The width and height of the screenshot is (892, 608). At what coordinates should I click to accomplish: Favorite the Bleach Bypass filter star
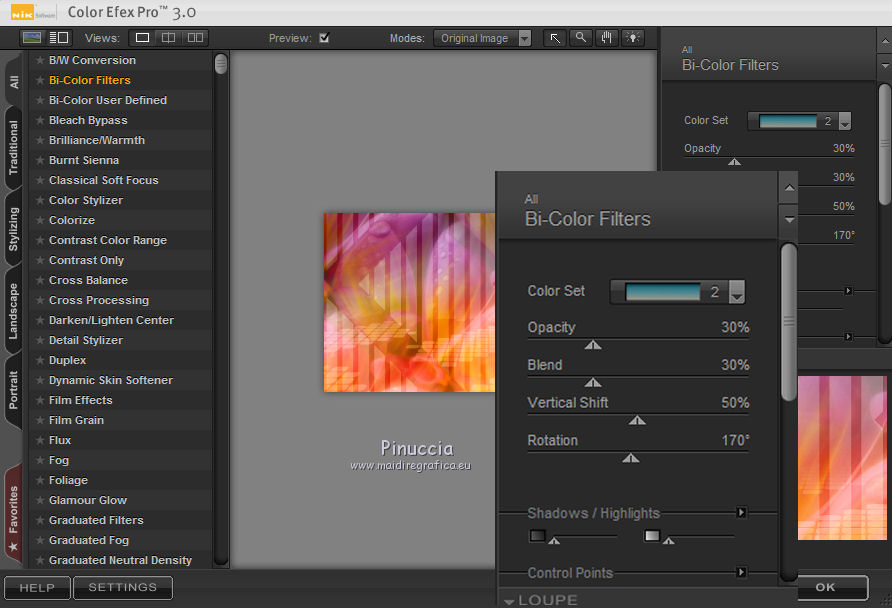(x=40, y=120)
